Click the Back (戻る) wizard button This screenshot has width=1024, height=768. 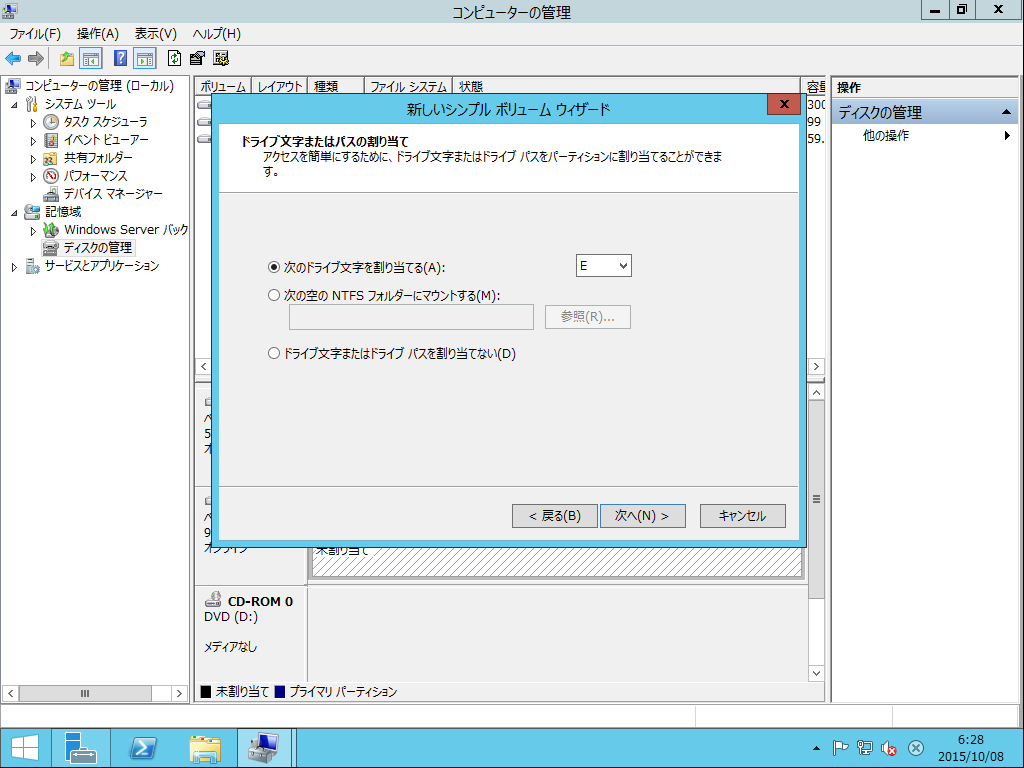[554, 516]
